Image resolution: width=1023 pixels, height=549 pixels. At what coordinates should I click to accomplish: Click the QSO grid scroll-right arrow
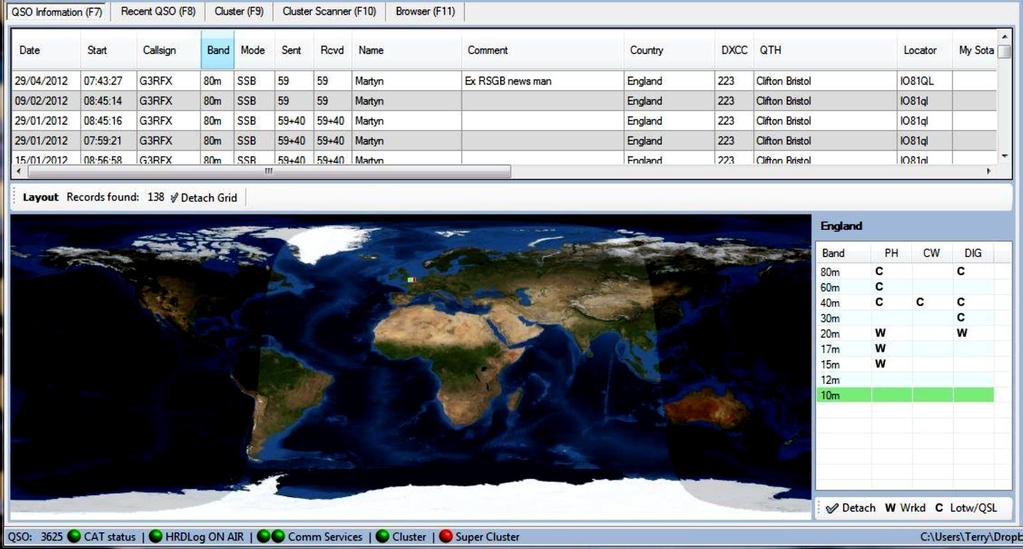click(988, 171)
